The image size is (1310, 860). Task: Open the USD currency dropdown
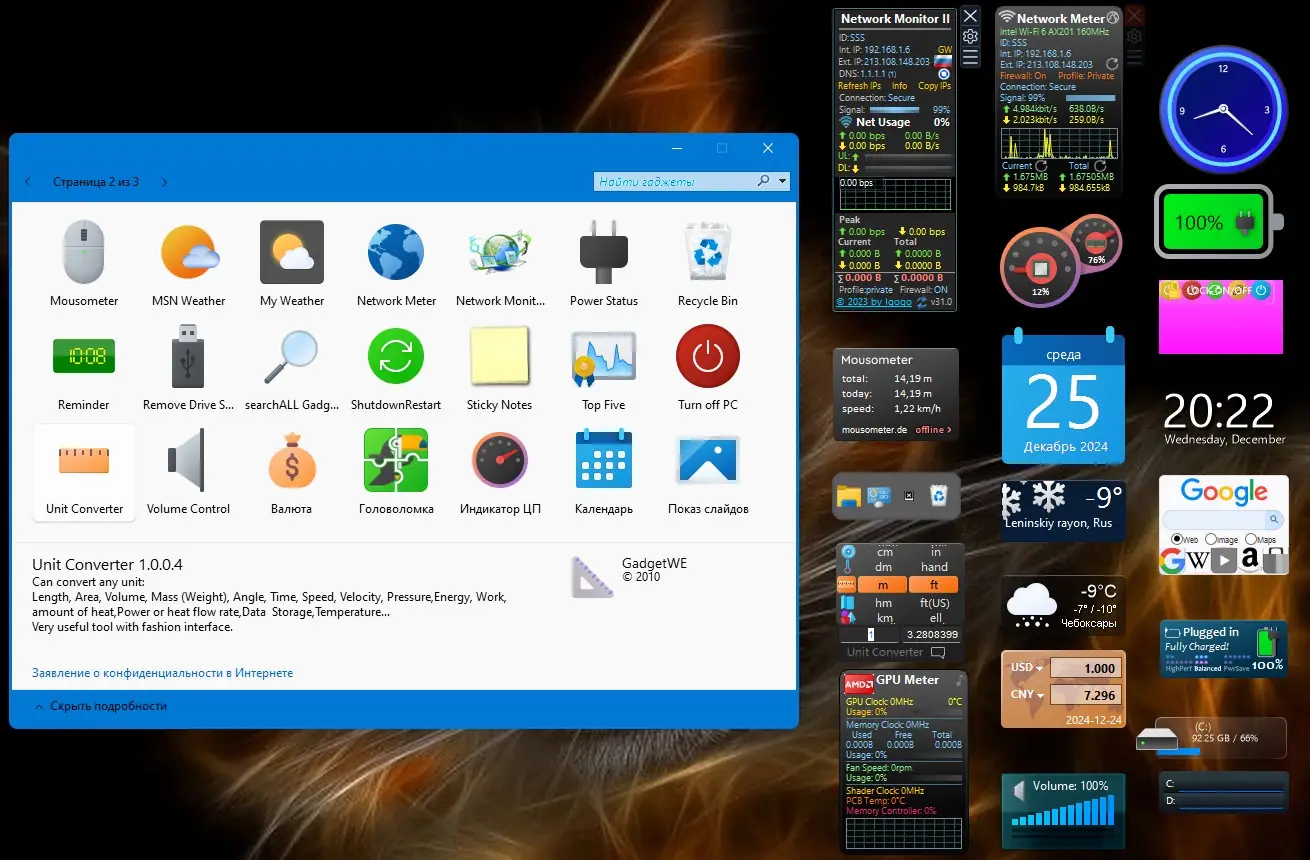pyautogui.click(x=1039, y=668)
